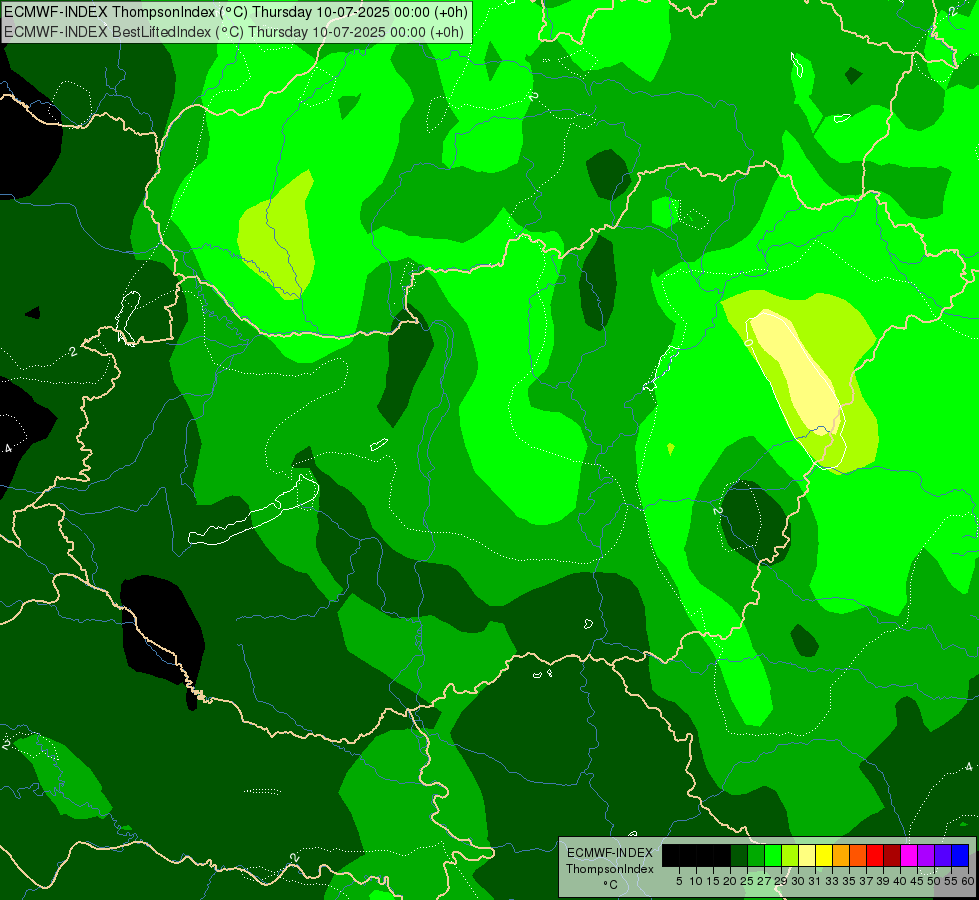Select the black legend cell between 15 and 20
The image size is (979, 900).
point(722,855)
